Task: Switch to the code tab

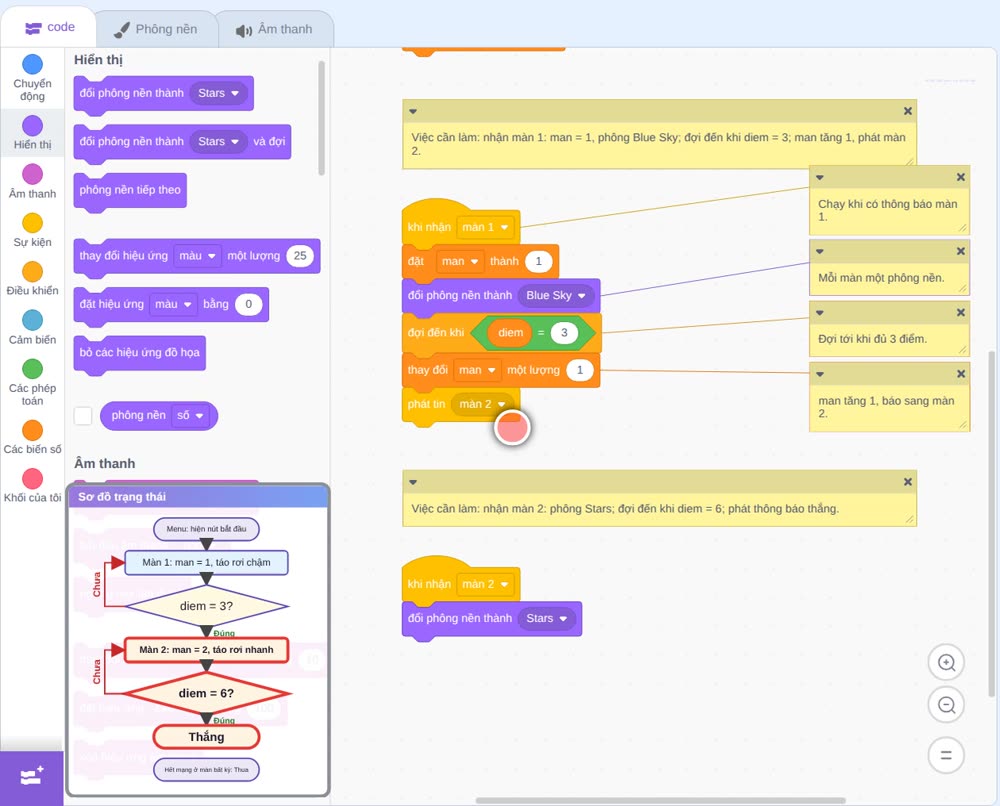Action: point(50,28)
